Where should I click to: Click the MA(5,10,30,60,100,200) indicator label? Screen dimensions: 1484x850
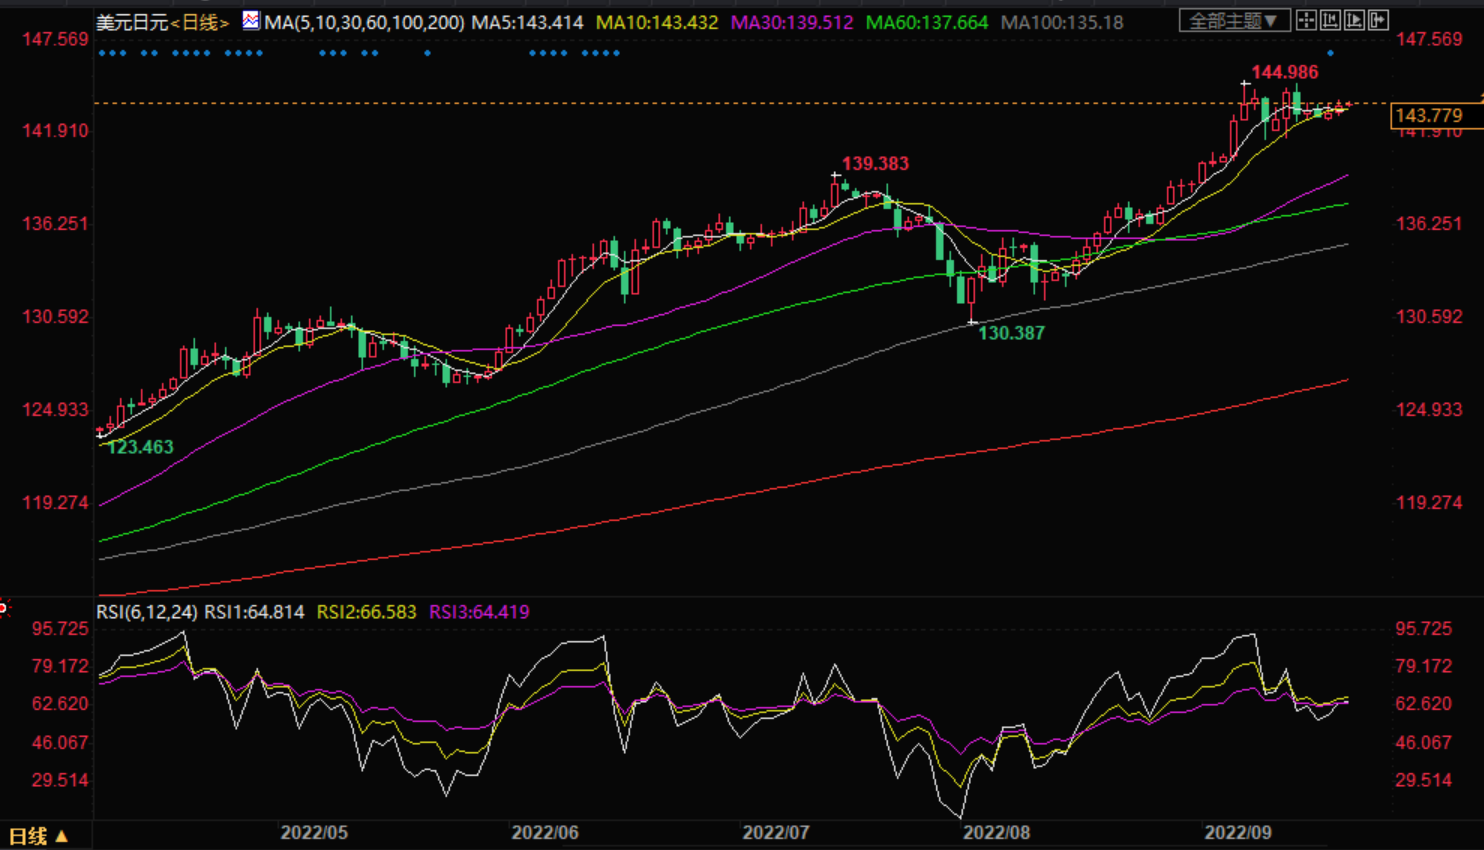tap(364, 22)
